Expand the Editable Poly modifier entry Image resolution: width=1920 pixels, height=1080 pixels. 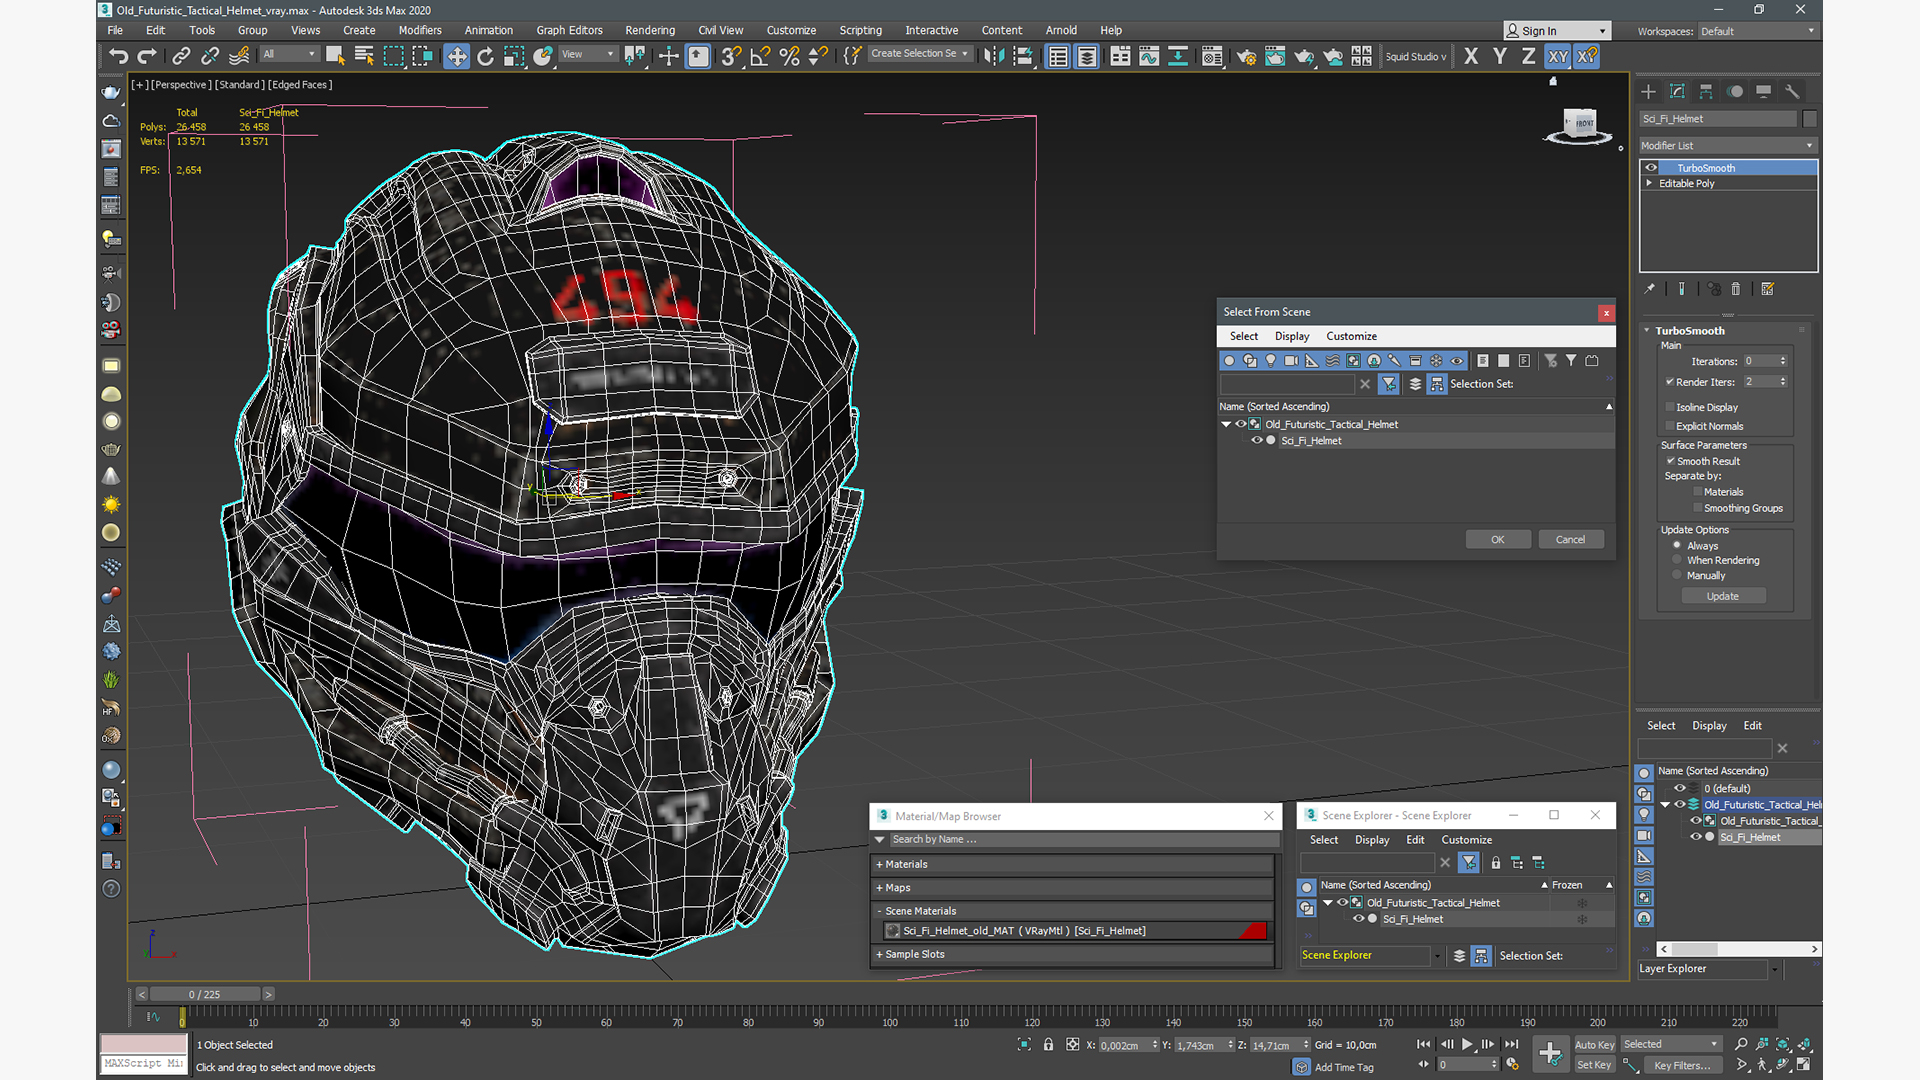(x=1649, y=183)
